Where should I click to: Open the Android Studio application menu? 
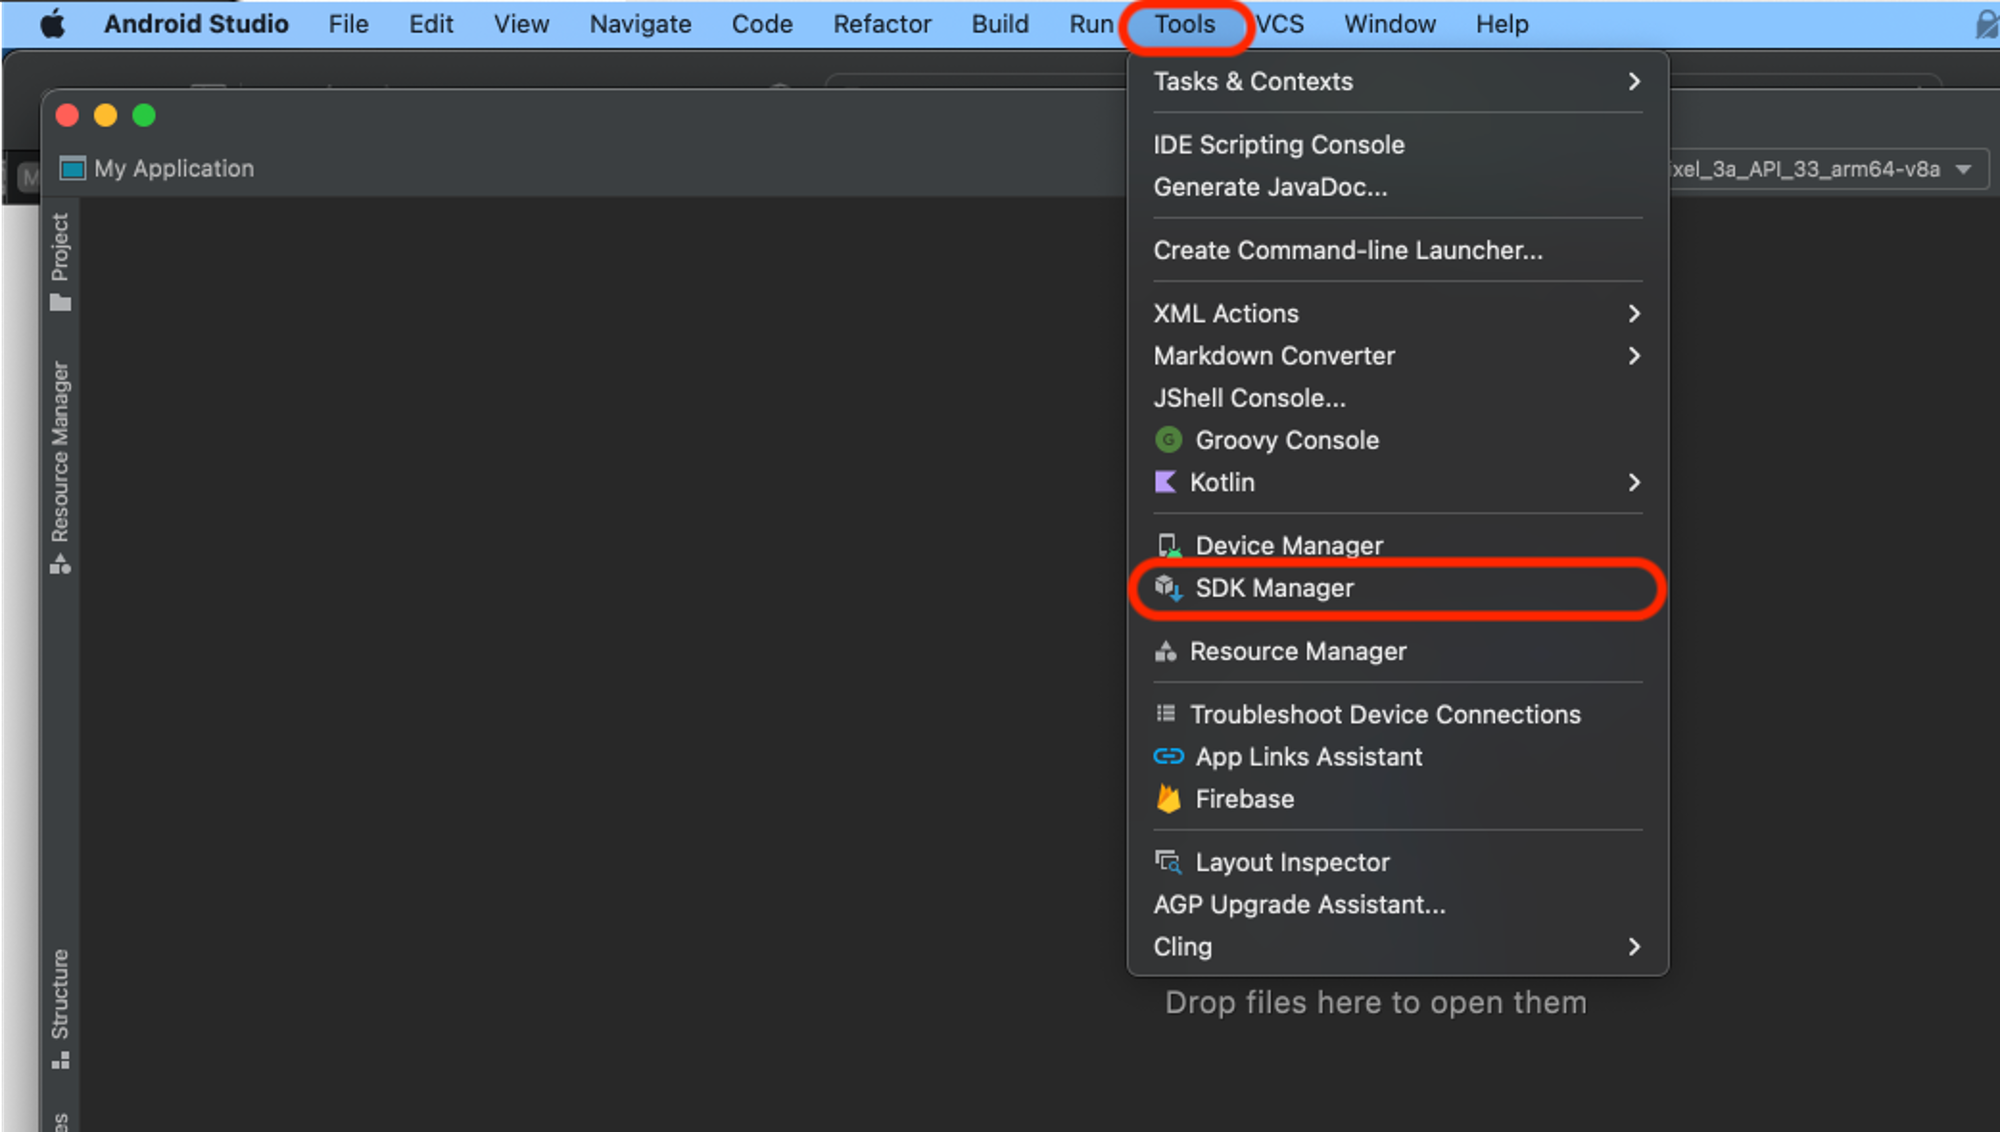pos(196,24)
